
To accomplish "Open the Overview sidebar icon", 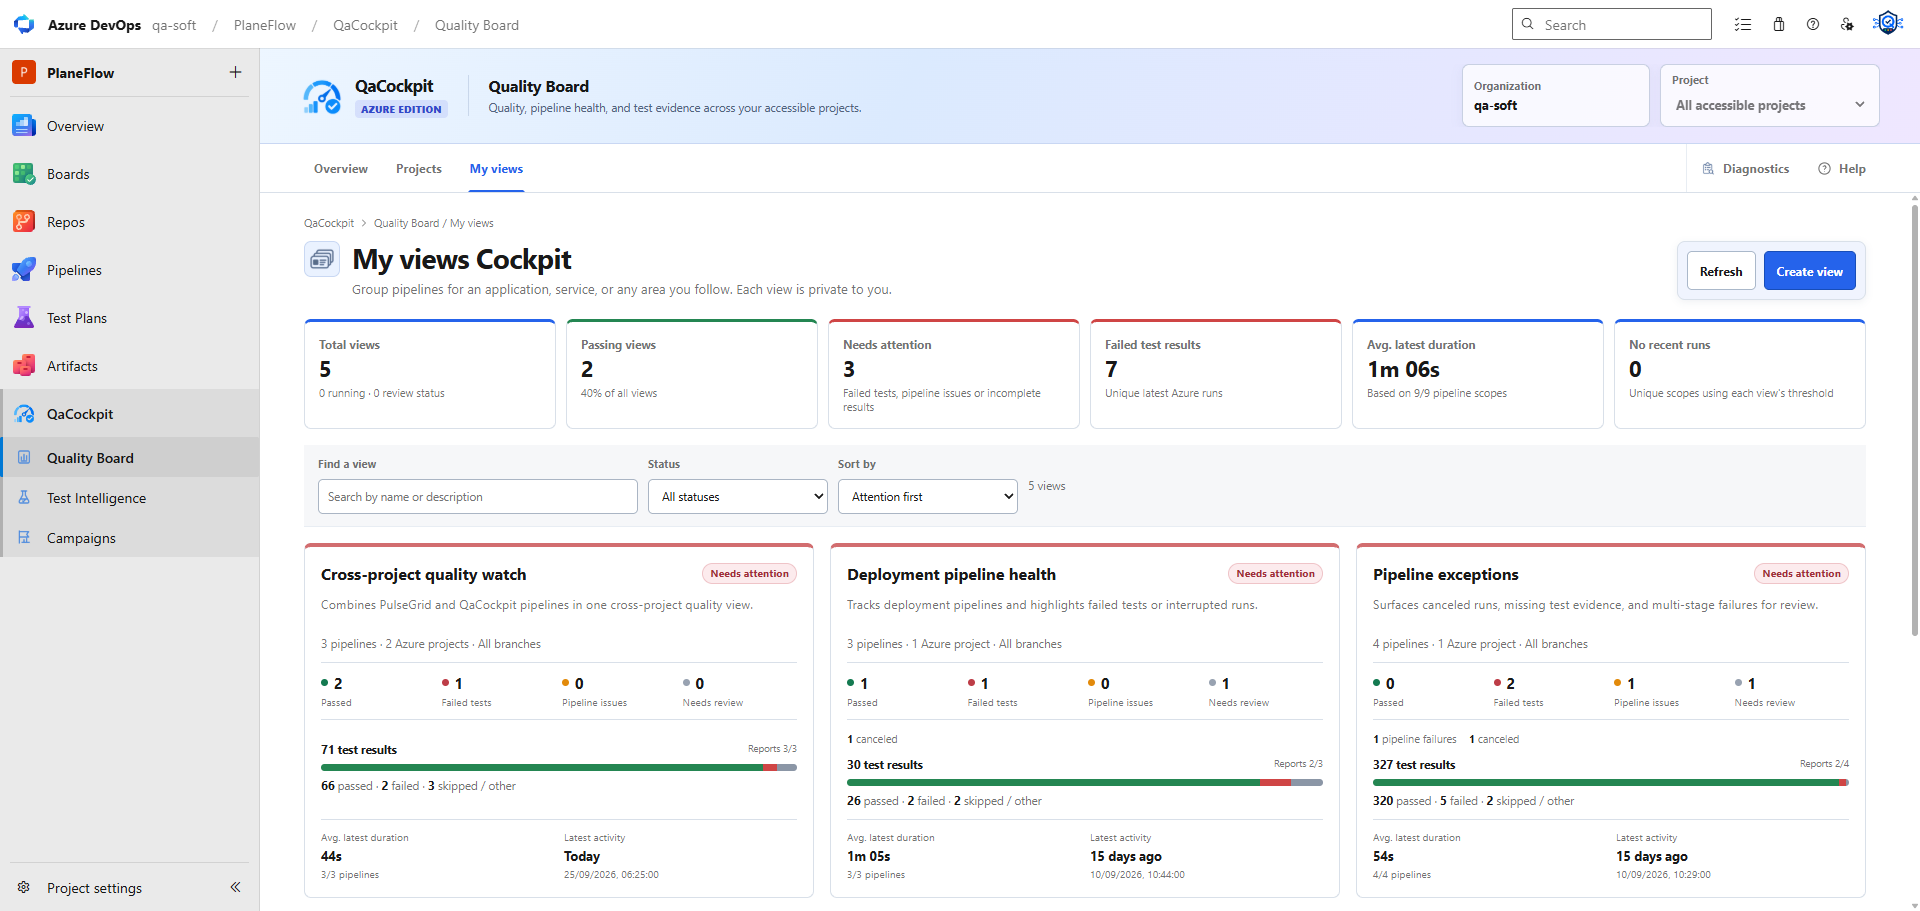I will 24,126.
